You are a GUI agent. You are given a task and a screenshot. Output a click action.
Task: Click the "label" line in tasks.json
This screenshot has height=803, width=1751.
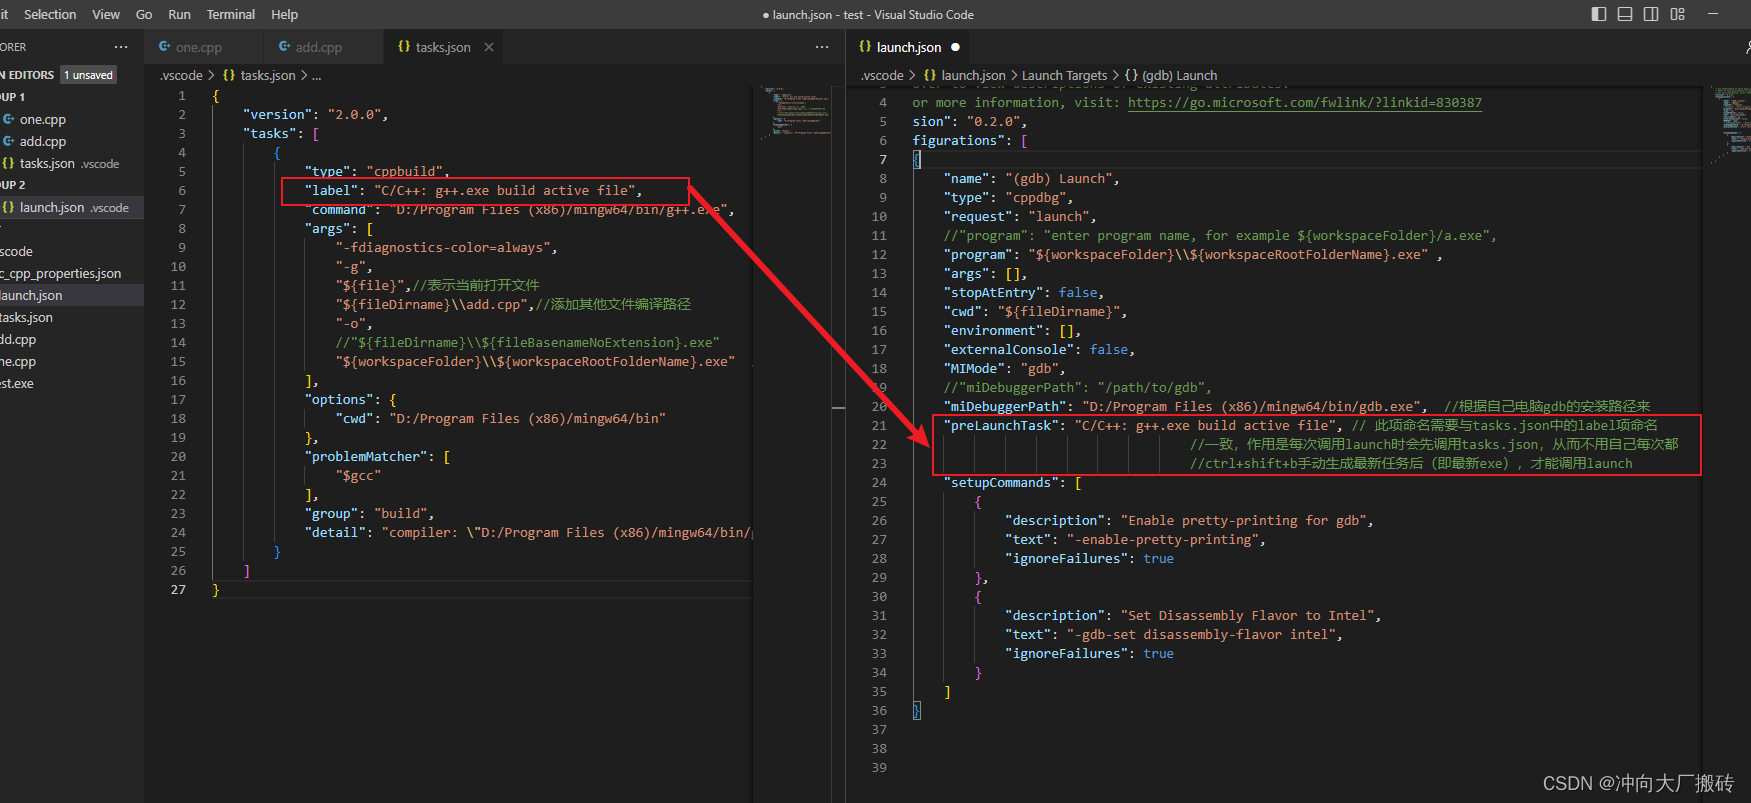pyautogui.click(x=473, y=190)
